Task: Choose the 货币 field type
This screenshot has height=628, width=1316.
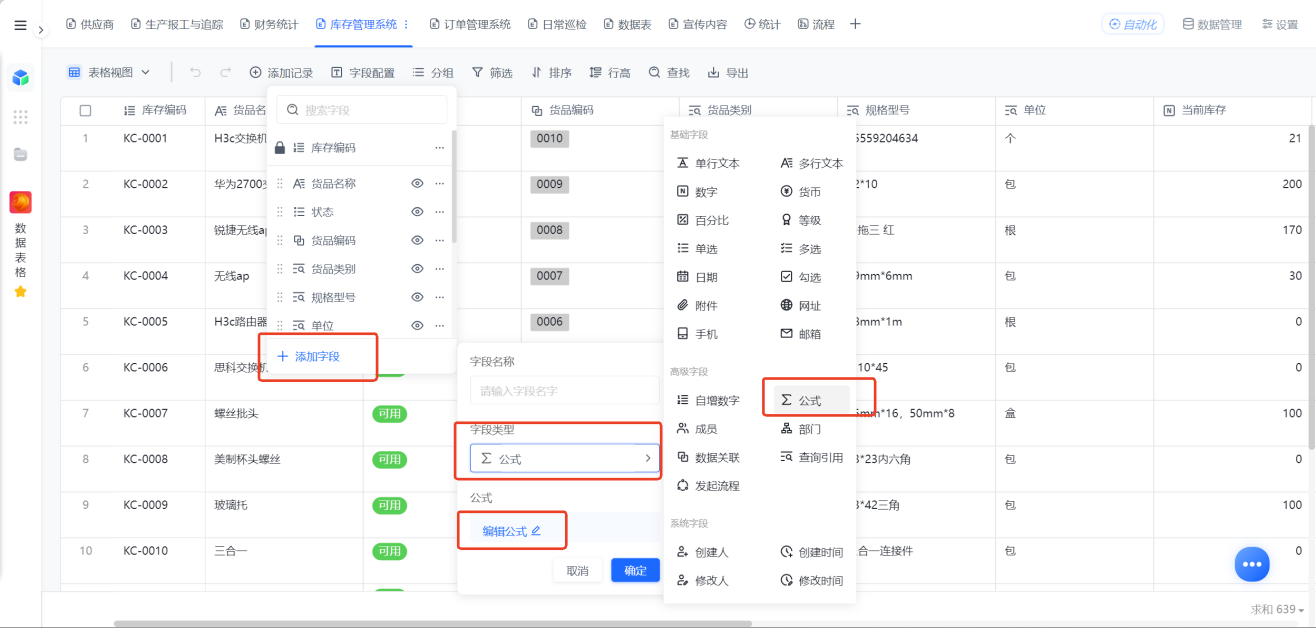Action: click(x=800, y=192)
